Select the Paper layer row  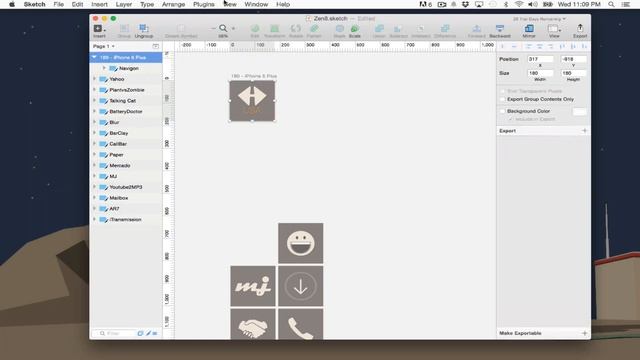click(x=126, y=155)
